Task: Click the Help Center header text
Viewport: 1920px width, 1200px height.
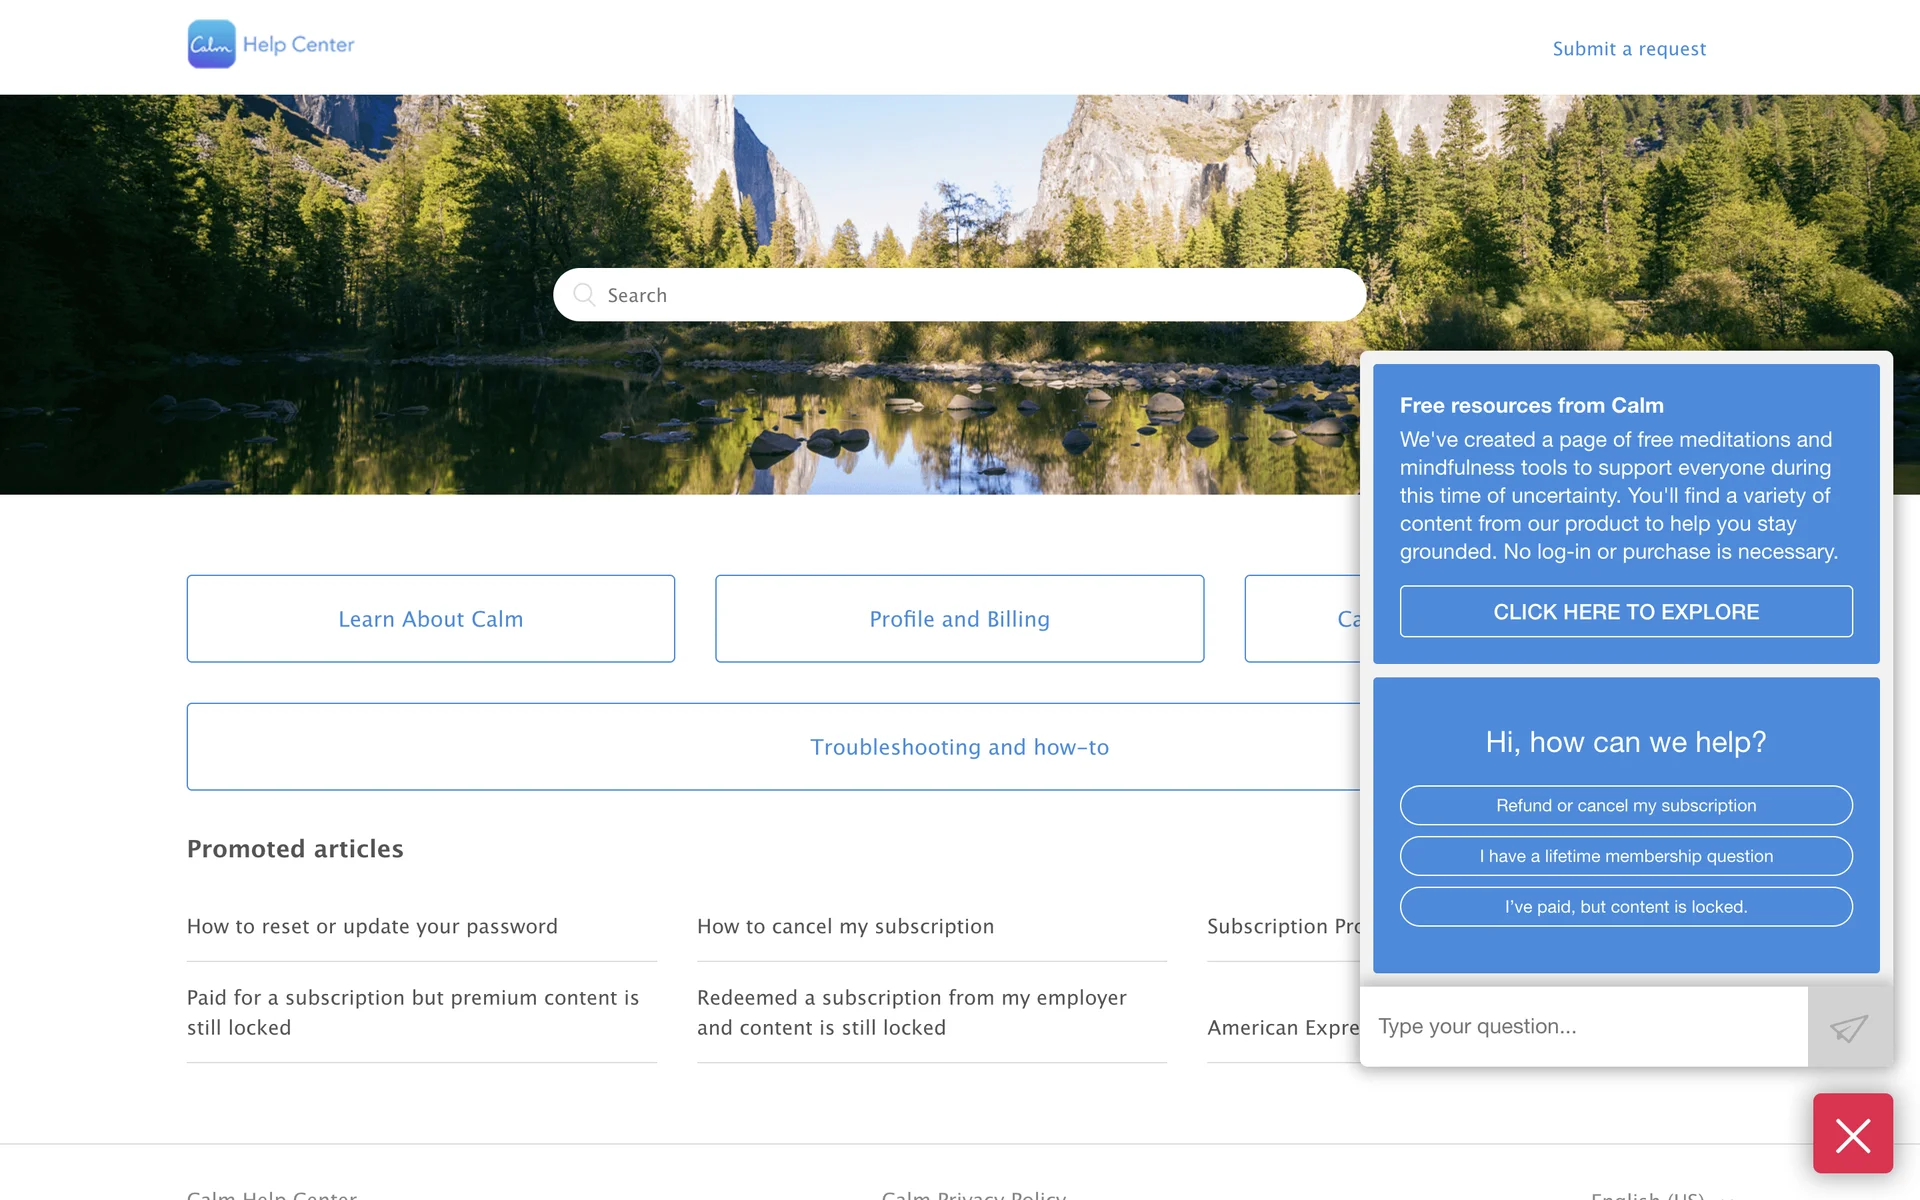Action: [x=298, y=45]
